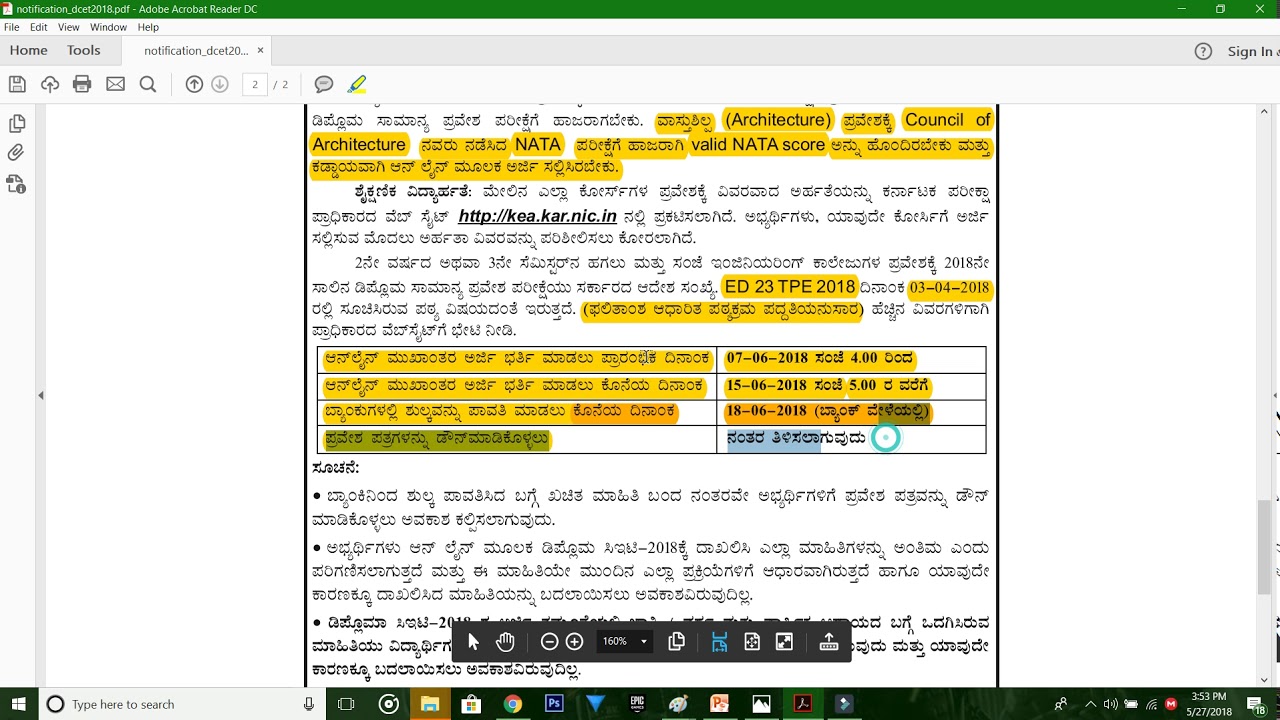1280x720 pixels.
Task: Zoom in with plus button
Action: [574, 642]
